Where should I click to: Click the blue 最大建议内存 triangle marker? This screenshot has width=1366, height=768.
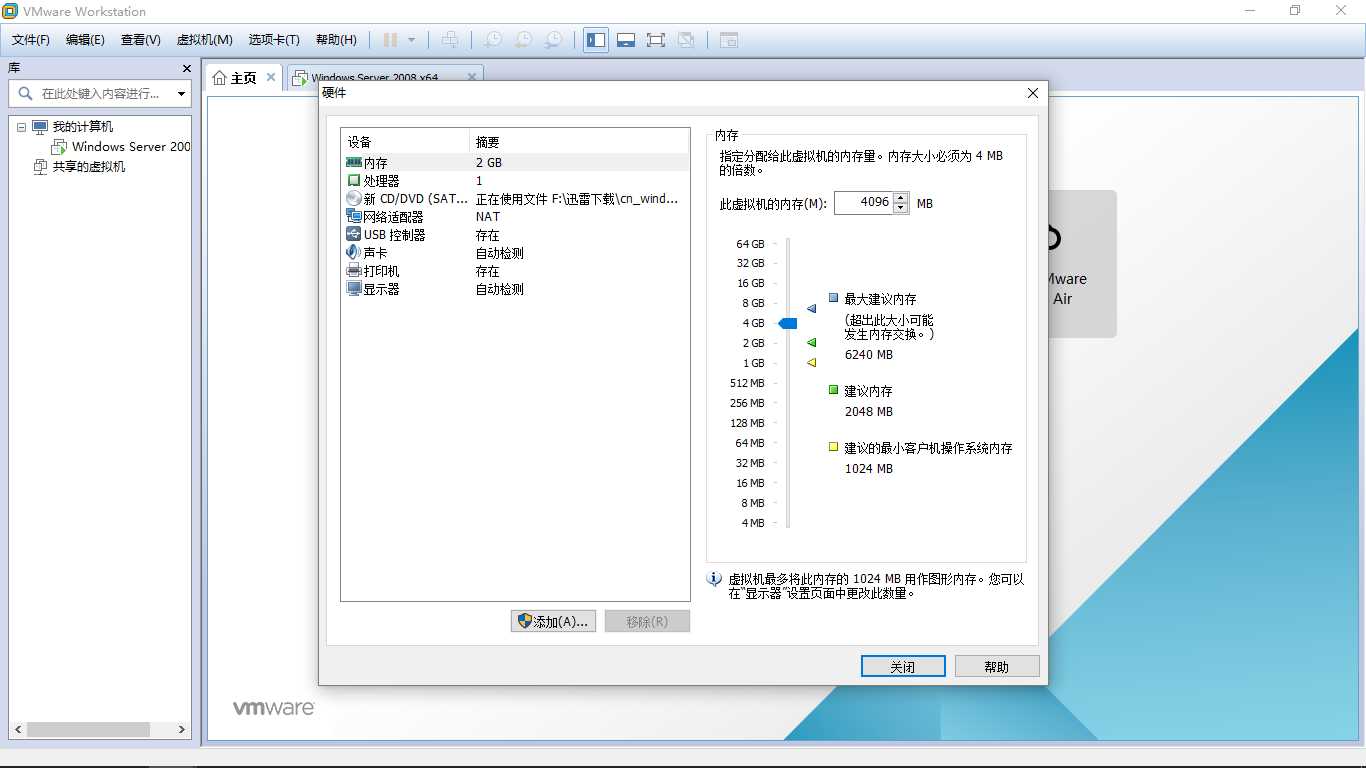click(x=811, y=309)
